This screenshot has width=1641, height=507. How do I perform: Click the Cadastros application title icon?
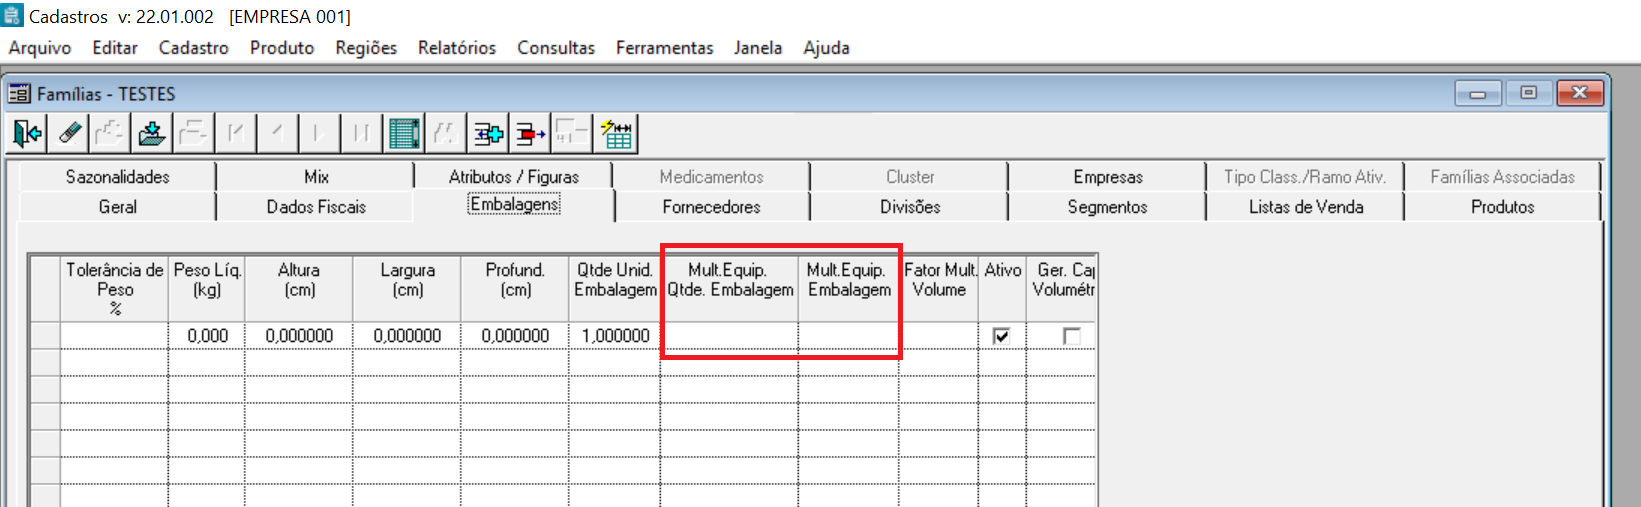pyautogui.click(x=12, y=15)
